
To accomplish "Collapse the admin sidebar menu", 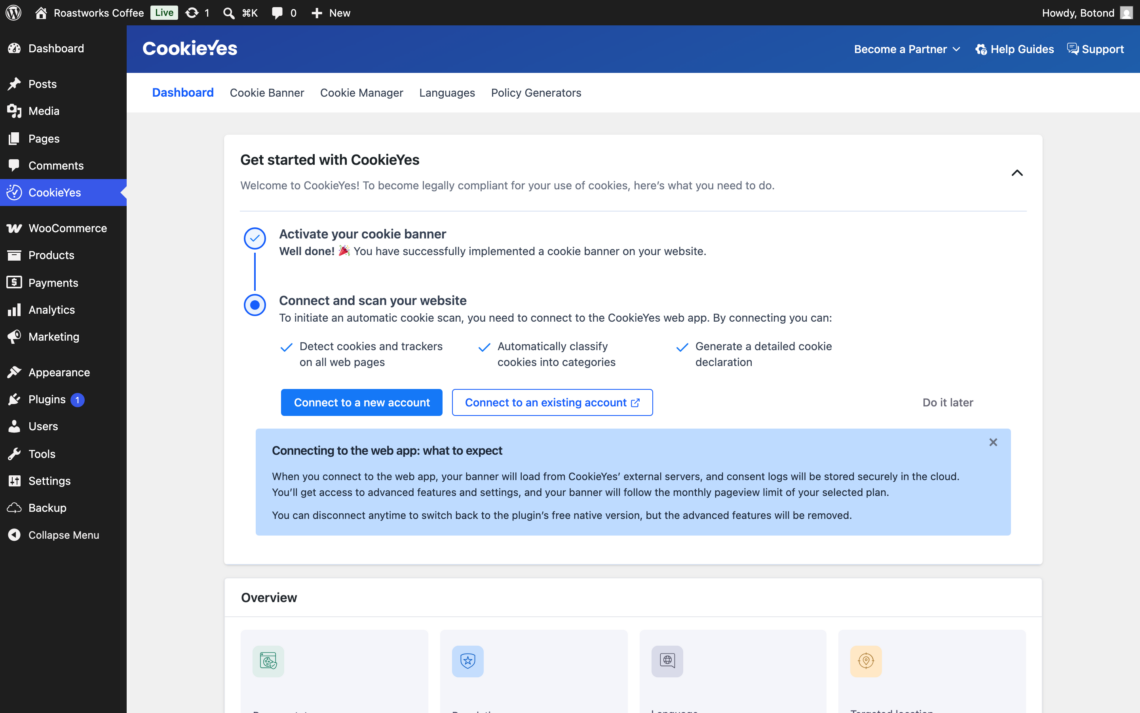I will pos(63,535).
